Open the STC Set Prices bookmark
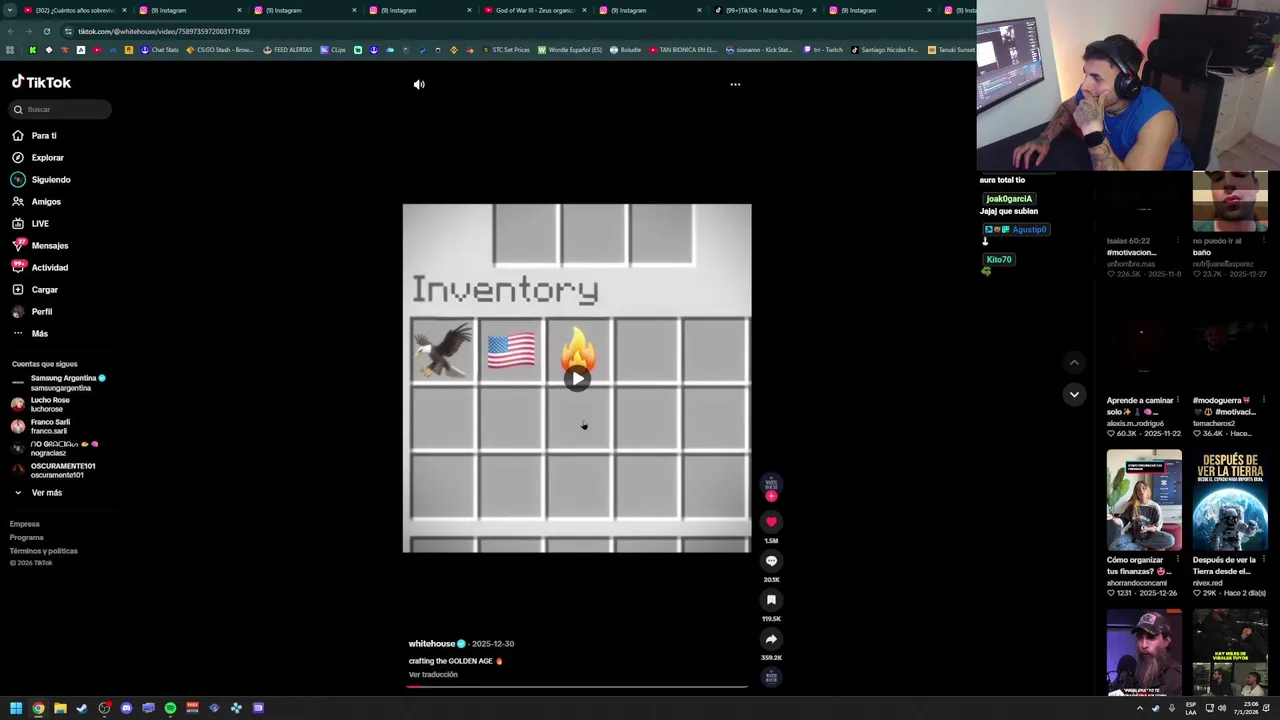Viewport: 1280px width, 720px height. pyautogui.click(x=505, y=50)
